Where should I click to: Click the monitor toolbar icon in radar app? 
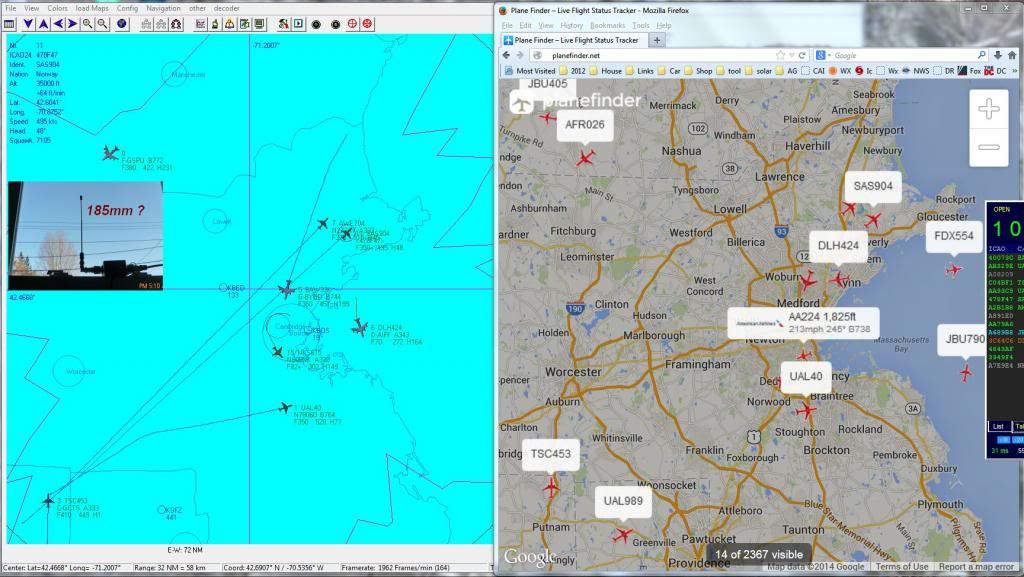pyautogui.click(x=259, y=24)
